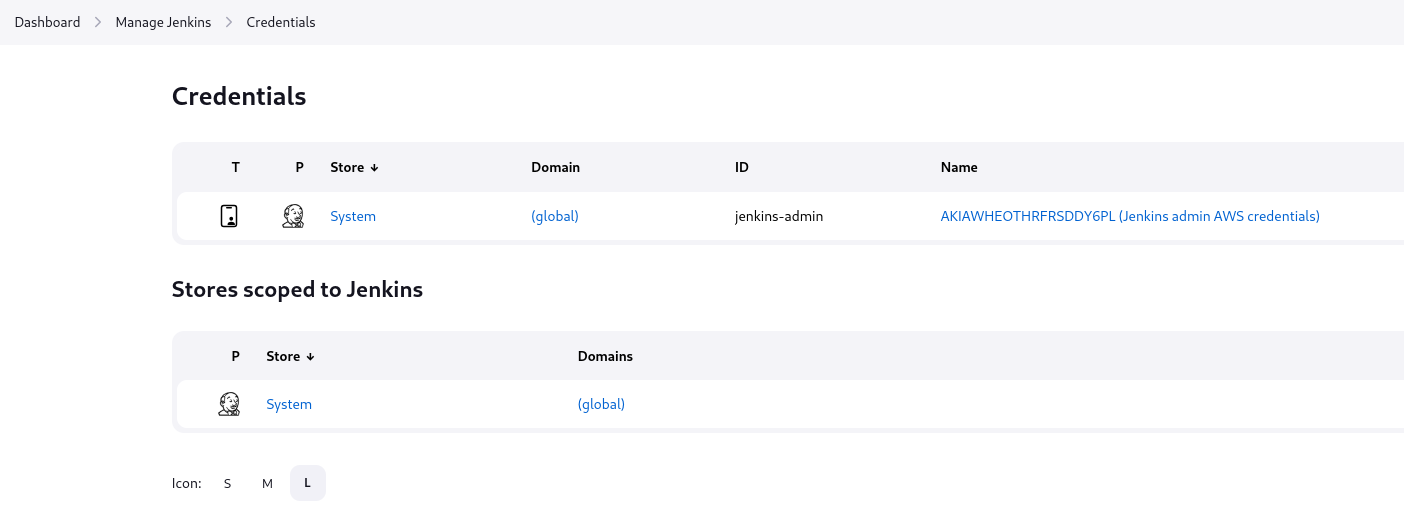Open Credentials breadcrumb item
This screenshot has width=1404, height=524.
(x=281, y=22)
